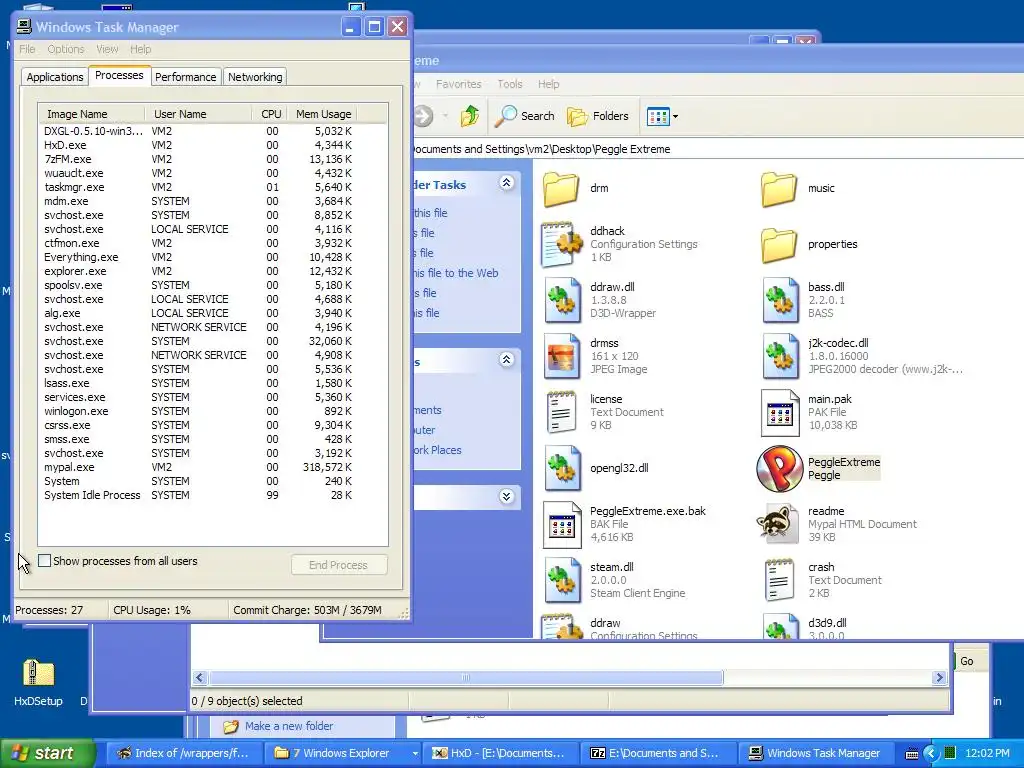This screenshot has height=768, width=1024.
Task: Click the Up folder toolbar icon
Action: point(470,116)
